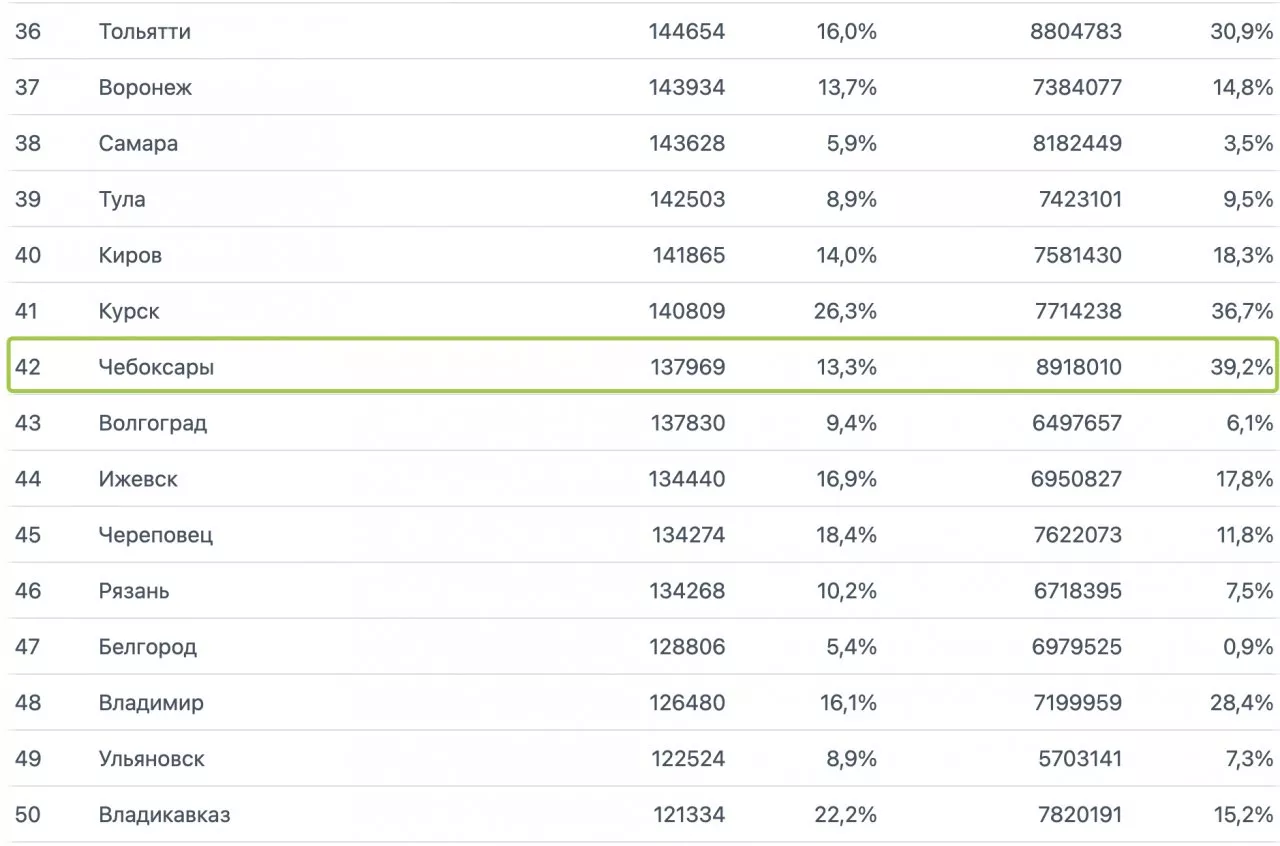This screenshot has width=1280, height=846.
Task: Select the Волгоград city cell
Action: click(153, 424)
